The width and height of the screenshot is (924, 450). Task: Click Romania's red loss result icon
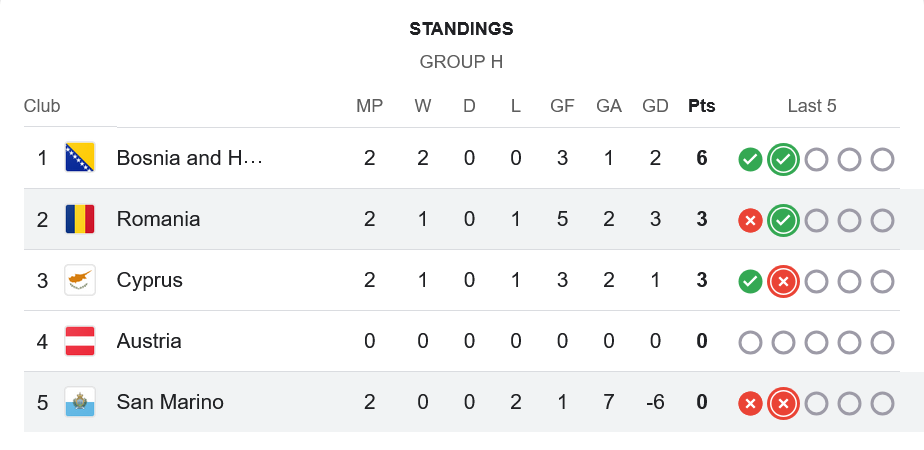[750, 220]
